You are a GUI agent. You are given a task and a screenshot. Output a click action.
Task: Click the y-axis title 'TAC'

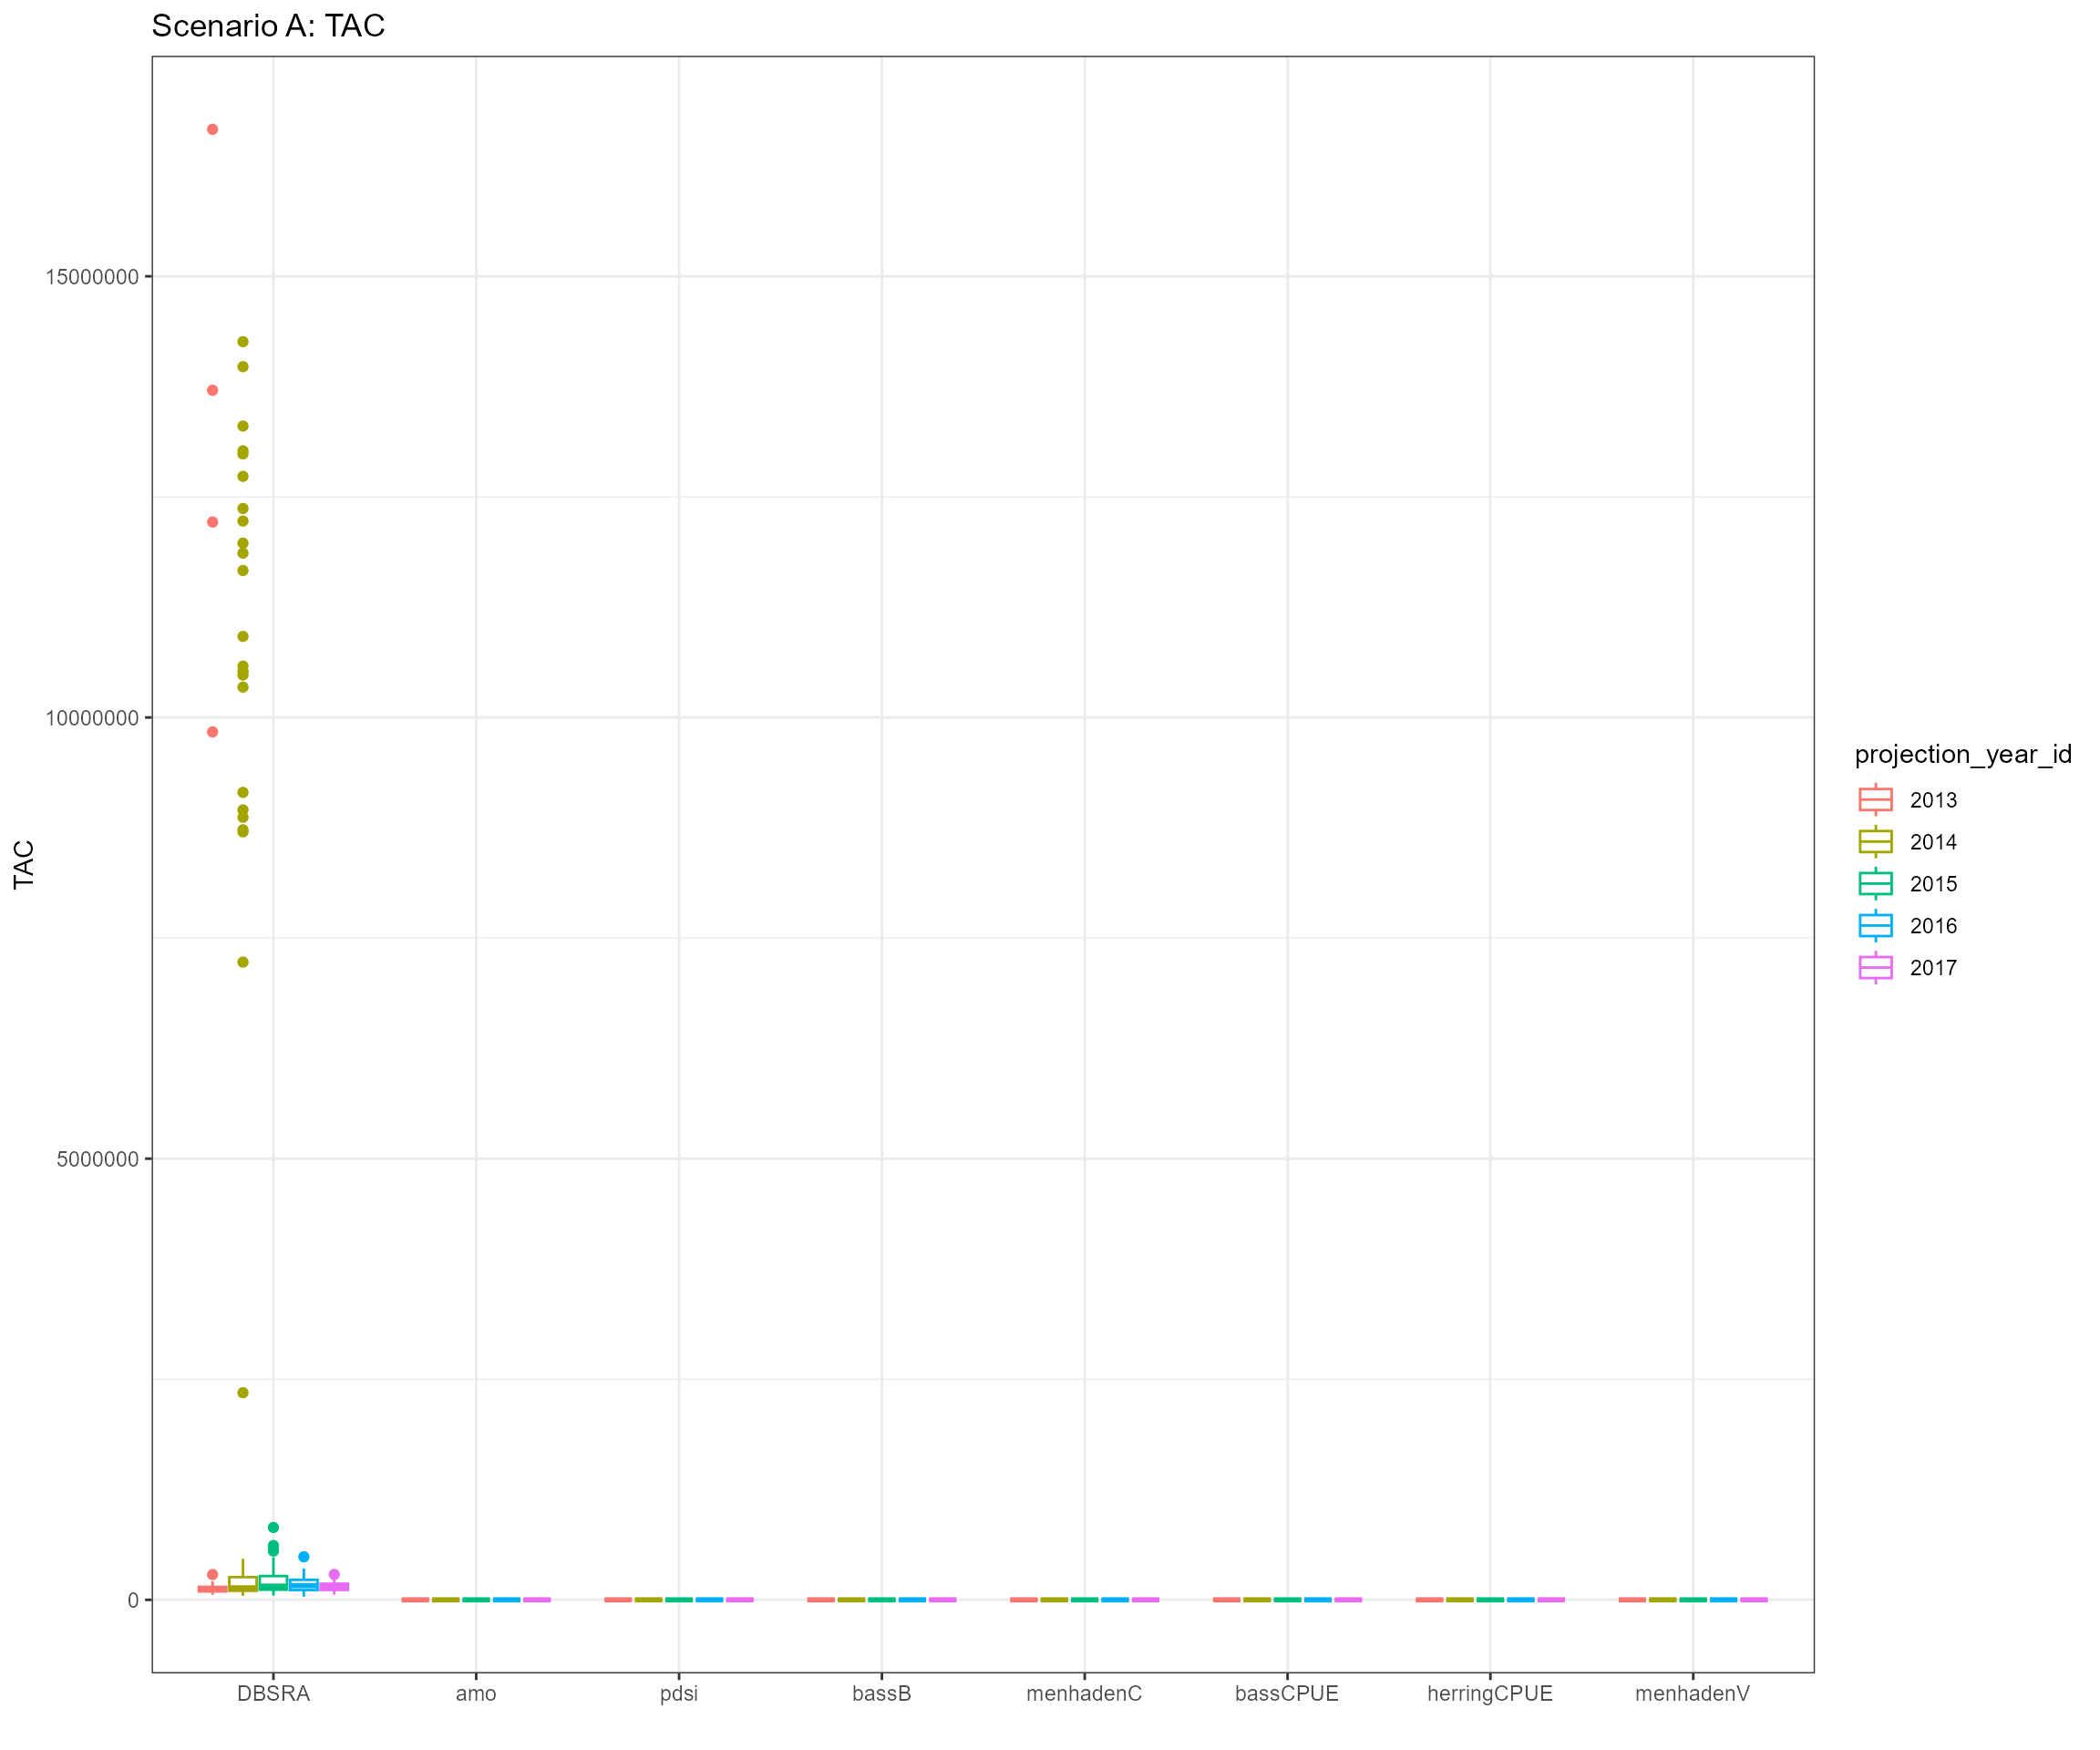[x=24, y=864]
